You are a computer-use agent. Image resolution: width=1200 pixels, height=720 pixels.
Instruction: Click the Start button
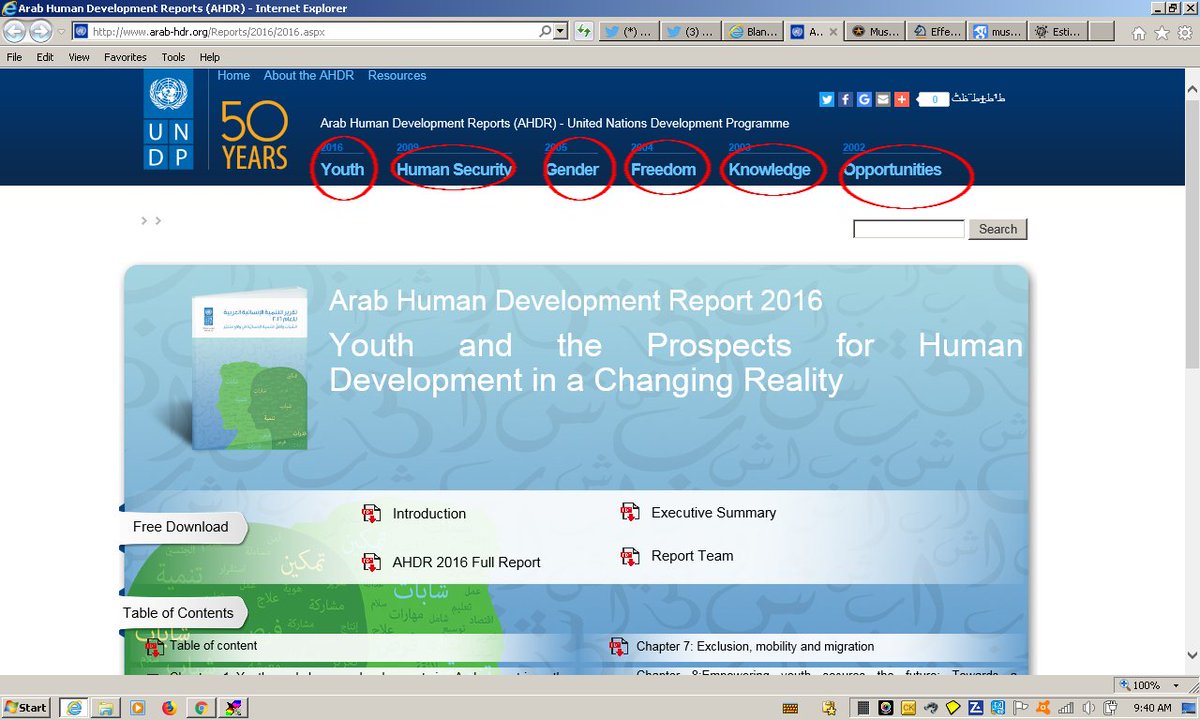tap(26, 708)
